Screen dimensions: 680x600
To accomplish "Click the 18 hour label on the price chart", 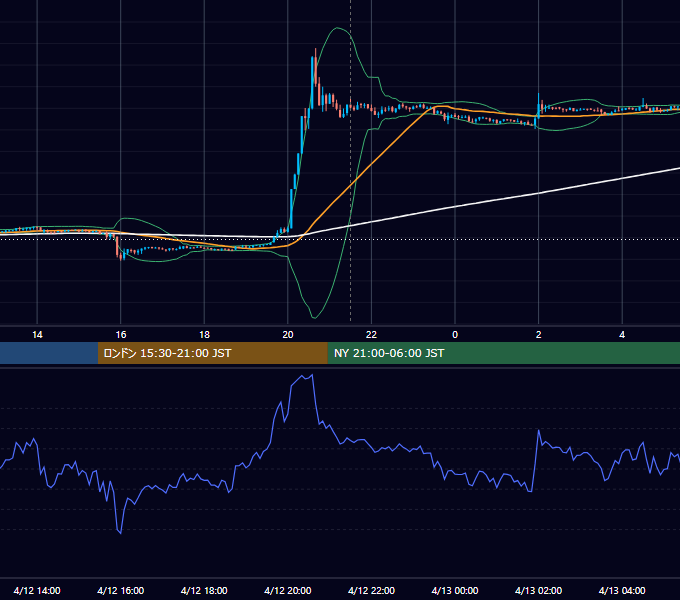I will tap(204, 335).
